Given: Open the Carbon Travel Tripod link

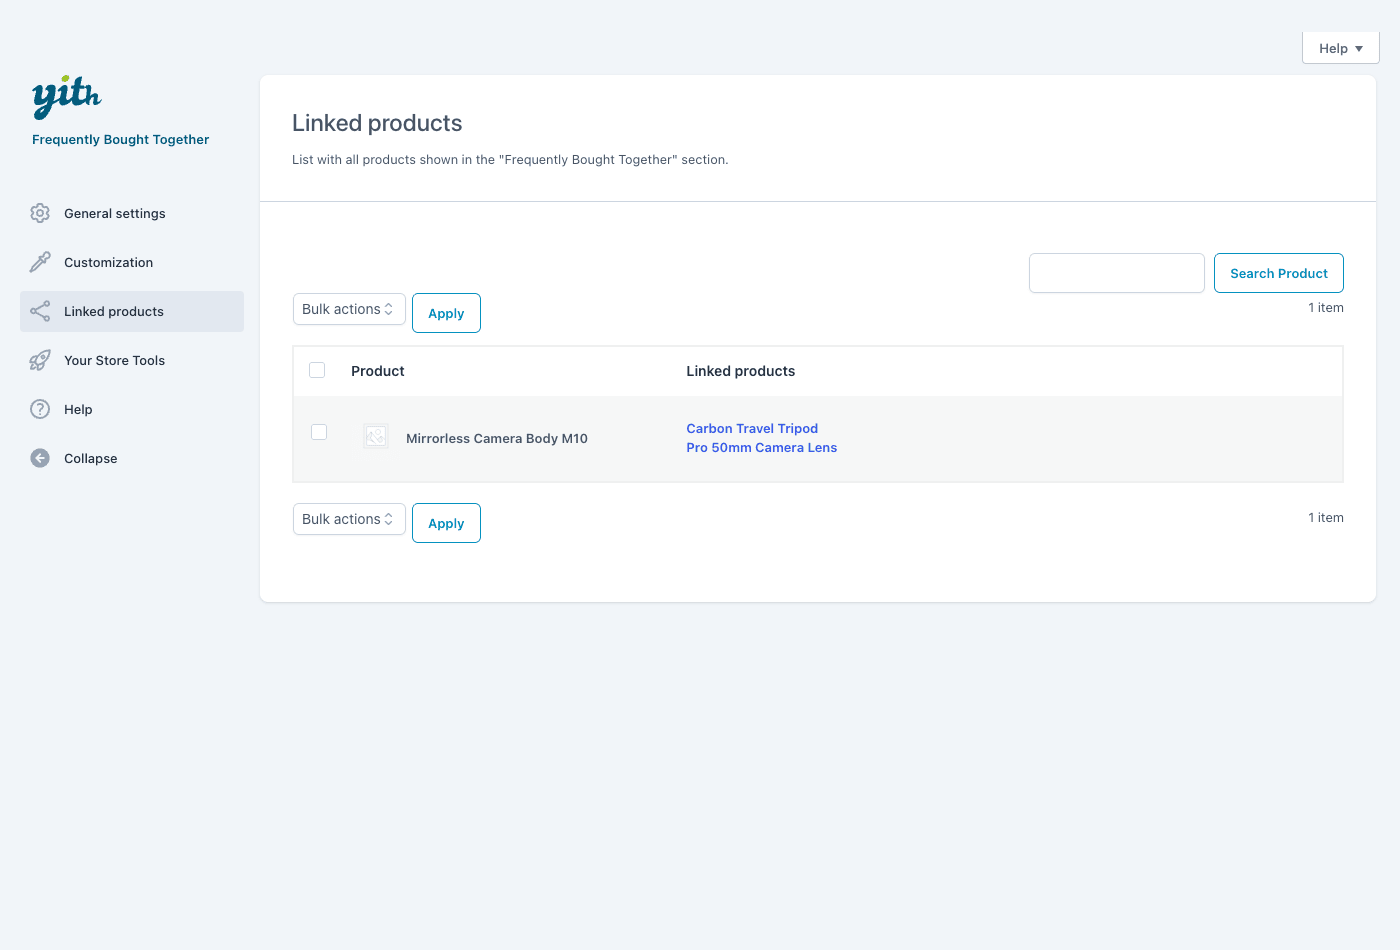Looking at the screenshot, I should tap(752, 428).
